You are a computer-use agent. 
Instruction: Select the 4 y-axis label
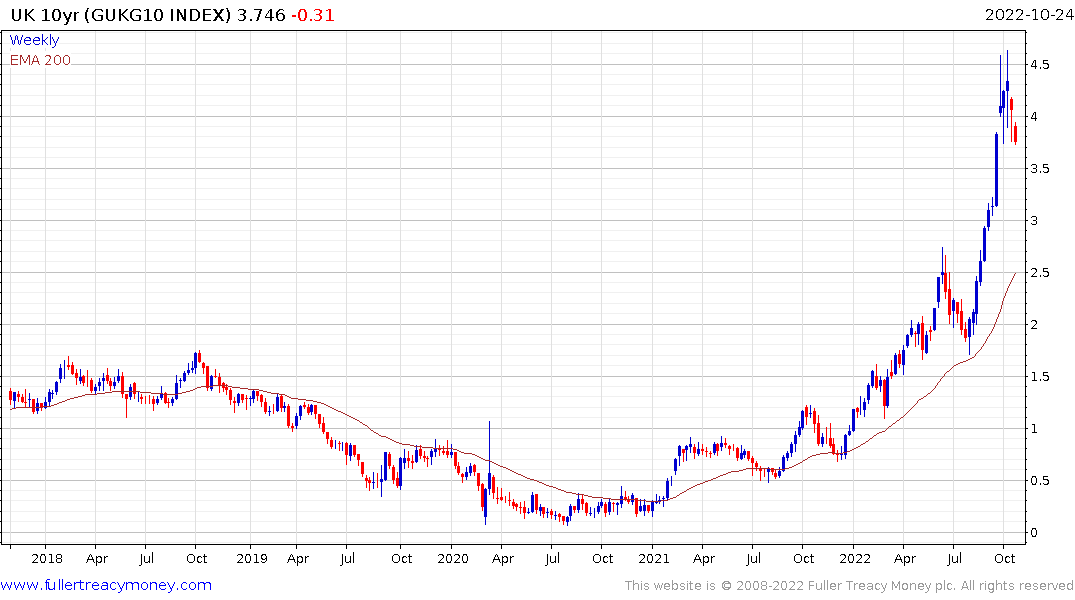point(1034,117)
